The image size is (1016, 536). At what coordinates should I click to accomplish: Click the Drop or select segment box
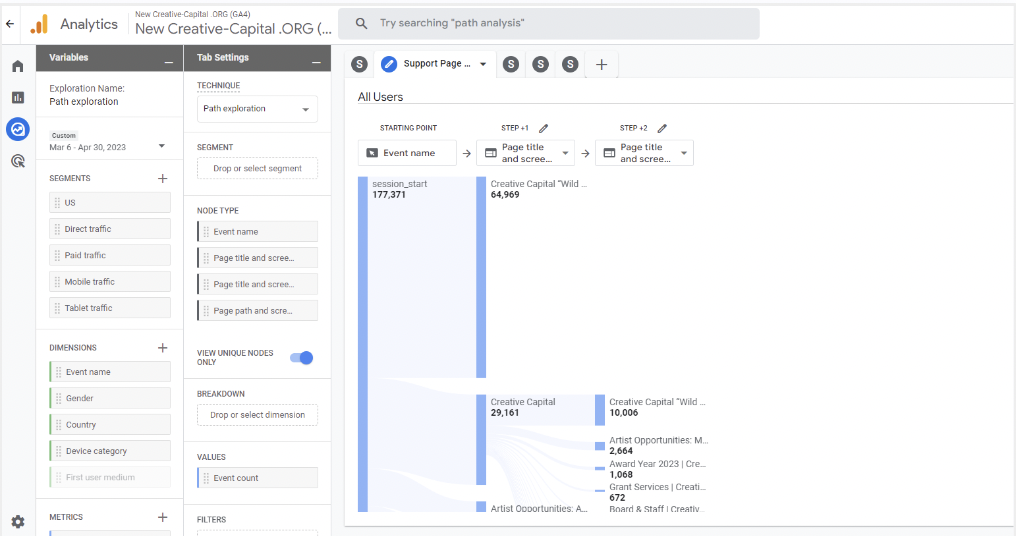click(x=257, y=169)
